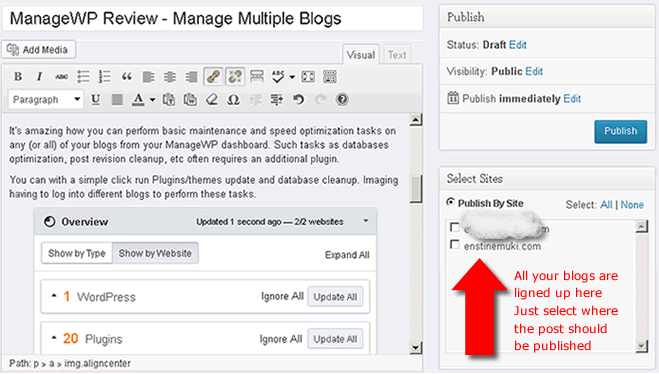Expand the Plugins updates row triangle
The height and width of the screenshot is (374, 659).
tap(54, 337)
